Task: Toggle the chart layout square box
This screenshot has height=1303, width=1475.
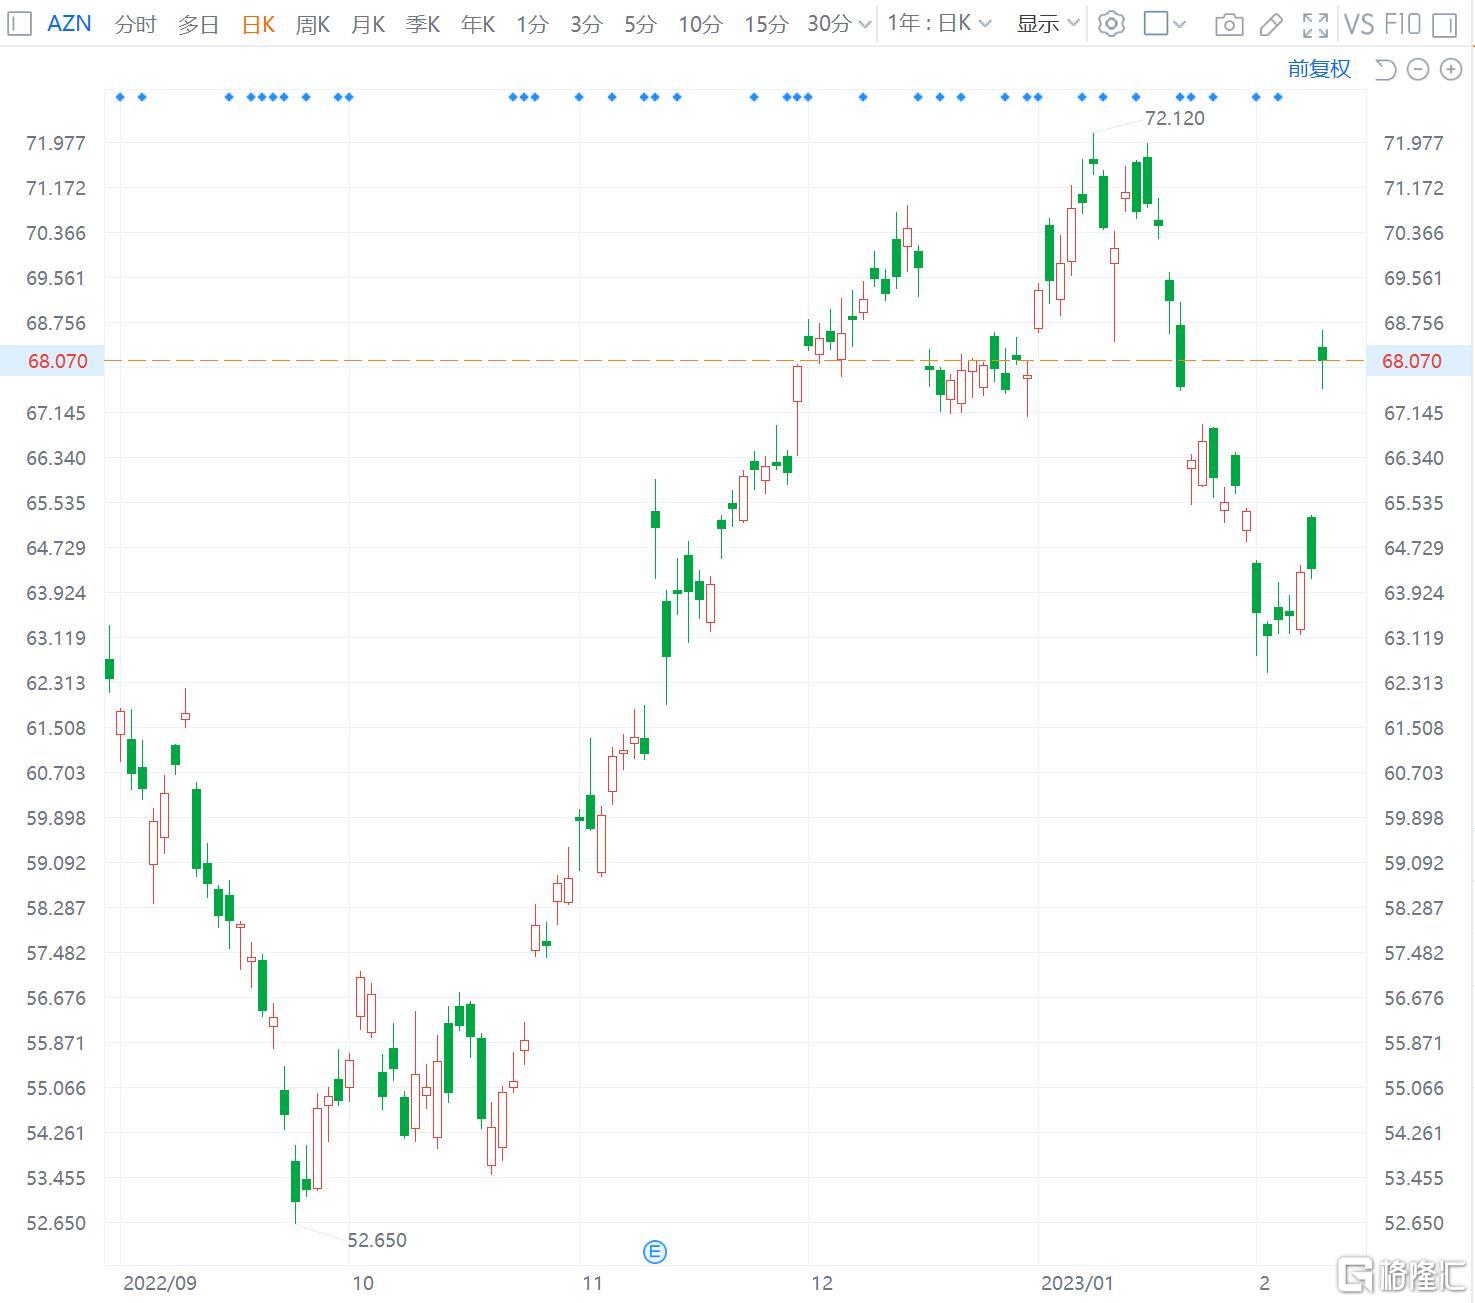Action: pos(1157,24)
